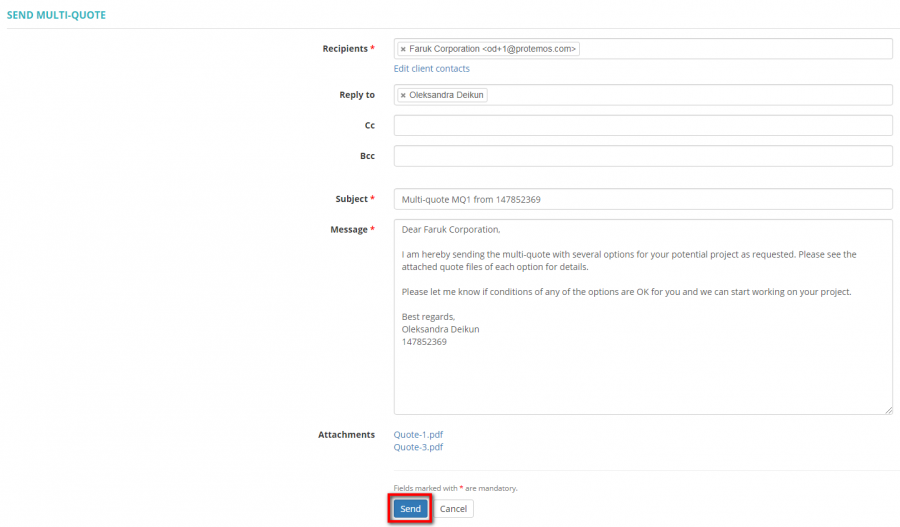900x527 pixels.
Task: Click the Recipients field label
Action: pyautogui.click(x=345, y=49)
